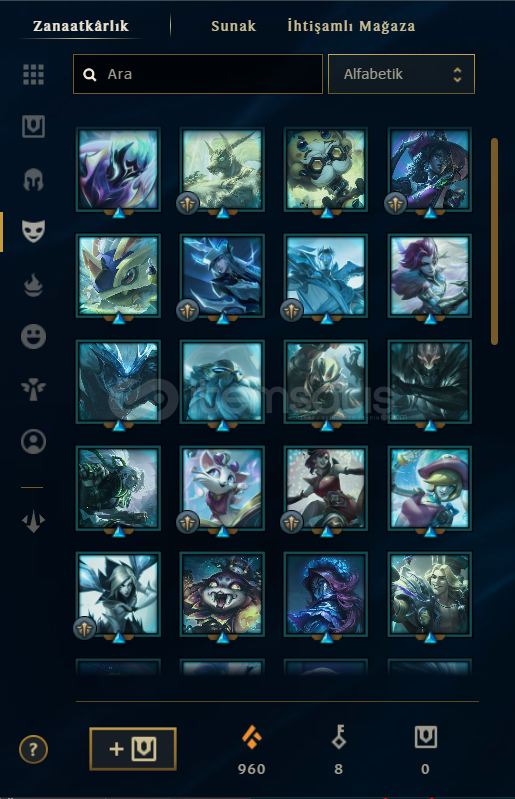The image size is (515, 799).
Task: Open the summoner icons profile filter
Action: [34, 441]
